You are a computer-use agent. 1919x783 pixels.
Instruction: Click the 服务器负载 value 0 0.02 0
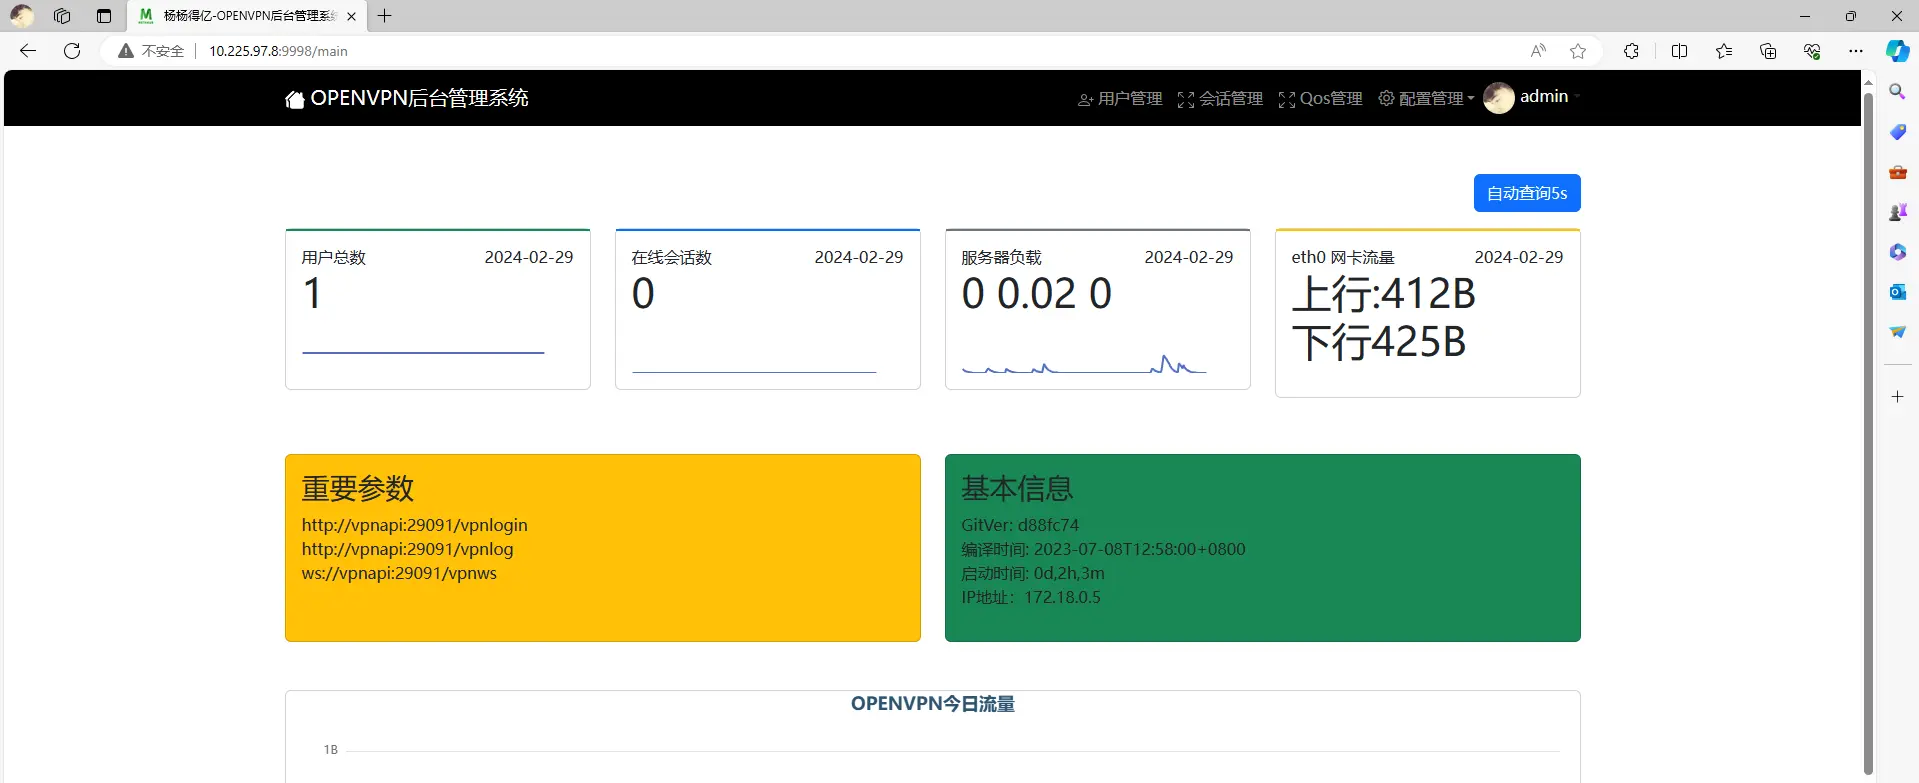(1037, 294)
